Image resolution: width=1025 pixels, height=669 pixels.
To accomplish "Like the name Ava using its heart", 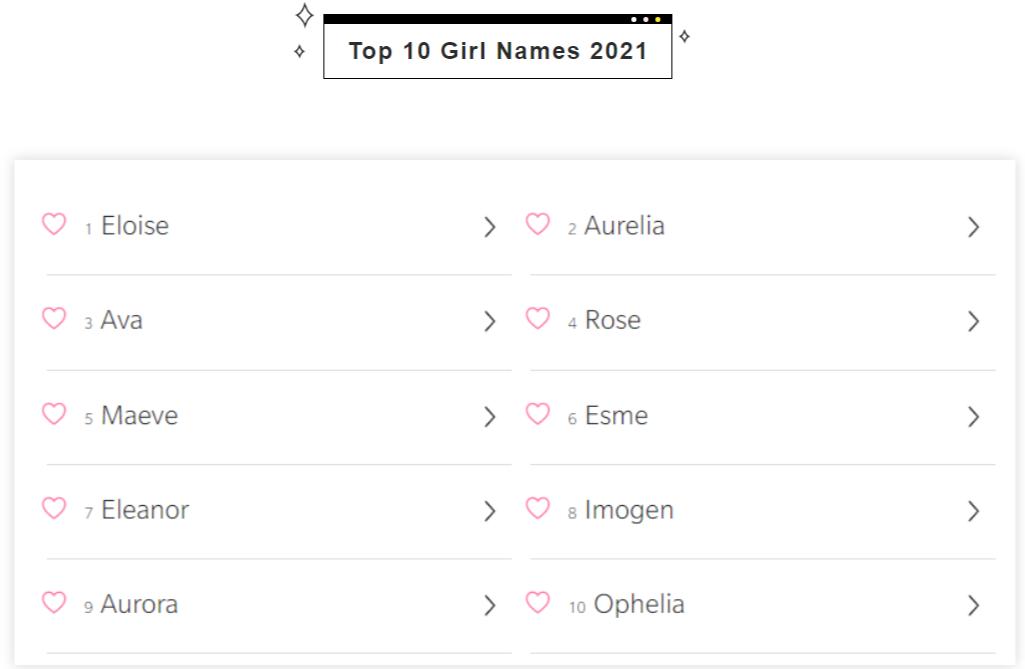I will click(x=54, y=319).
